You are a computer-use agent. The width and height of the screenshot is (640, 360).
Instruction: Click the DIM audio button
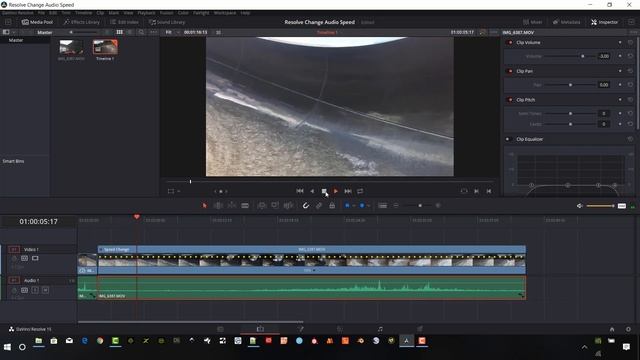pos(622,206)
